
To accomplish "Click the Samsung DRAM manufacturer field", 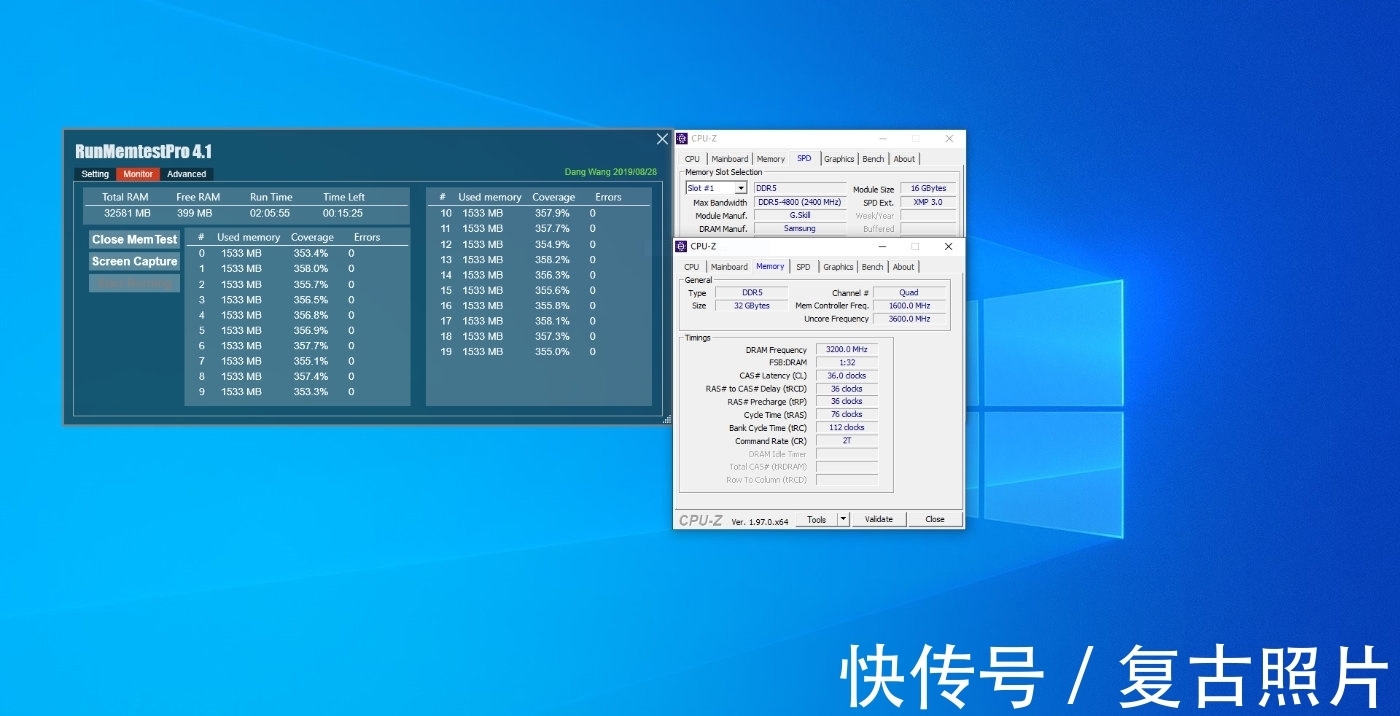I will pyautogui.click(x=800, y=228).
